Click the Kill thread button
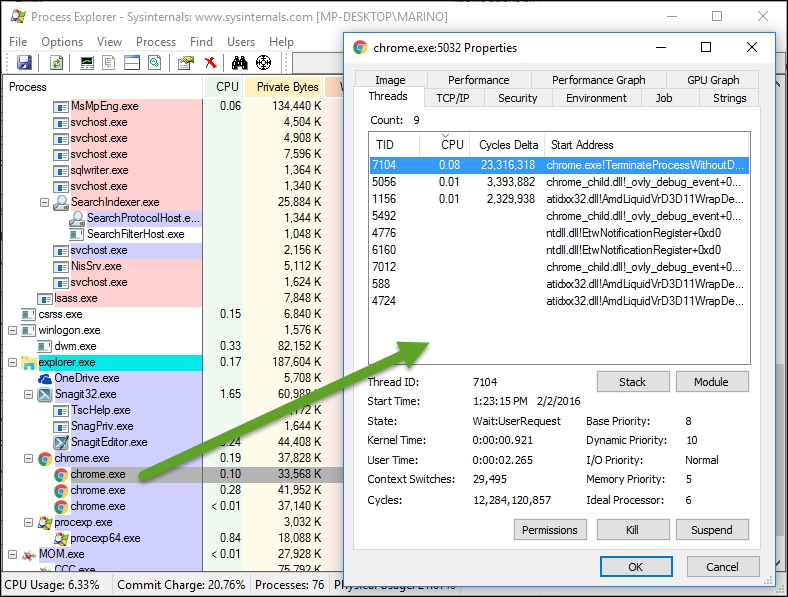Viewport: 788px width, 597px height. coord(633,530)
